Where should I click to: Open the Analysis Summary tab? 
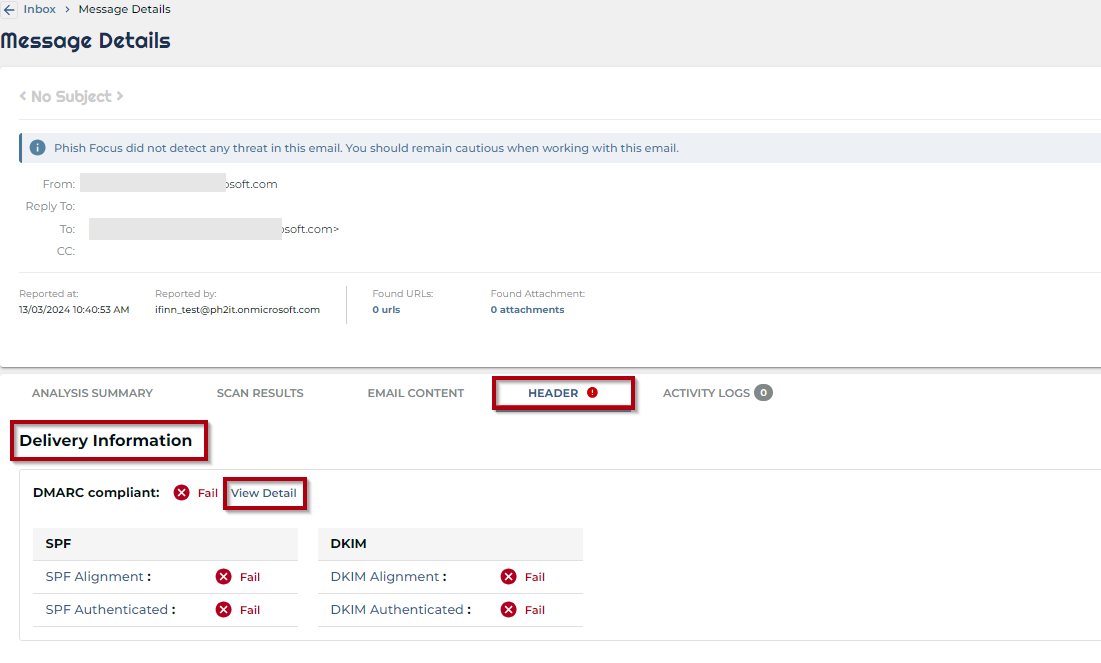tap(92, 393)
